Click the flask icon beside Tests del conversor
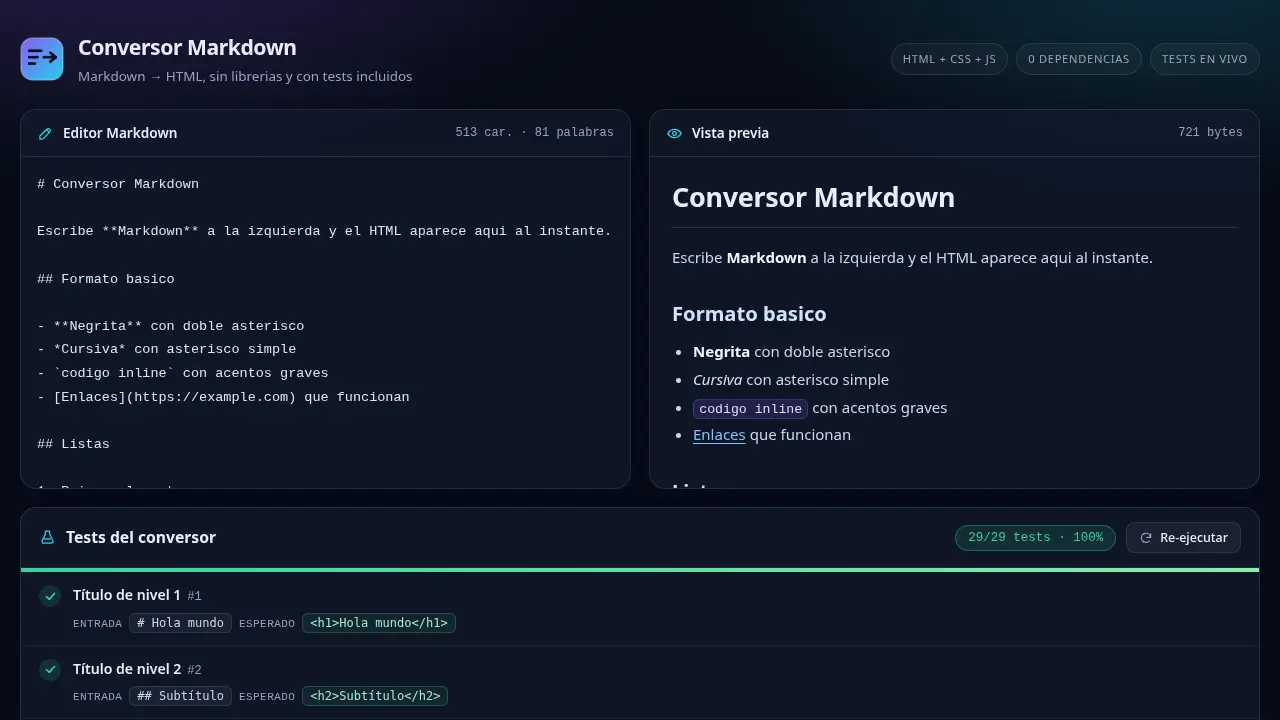 click(47, 537)
